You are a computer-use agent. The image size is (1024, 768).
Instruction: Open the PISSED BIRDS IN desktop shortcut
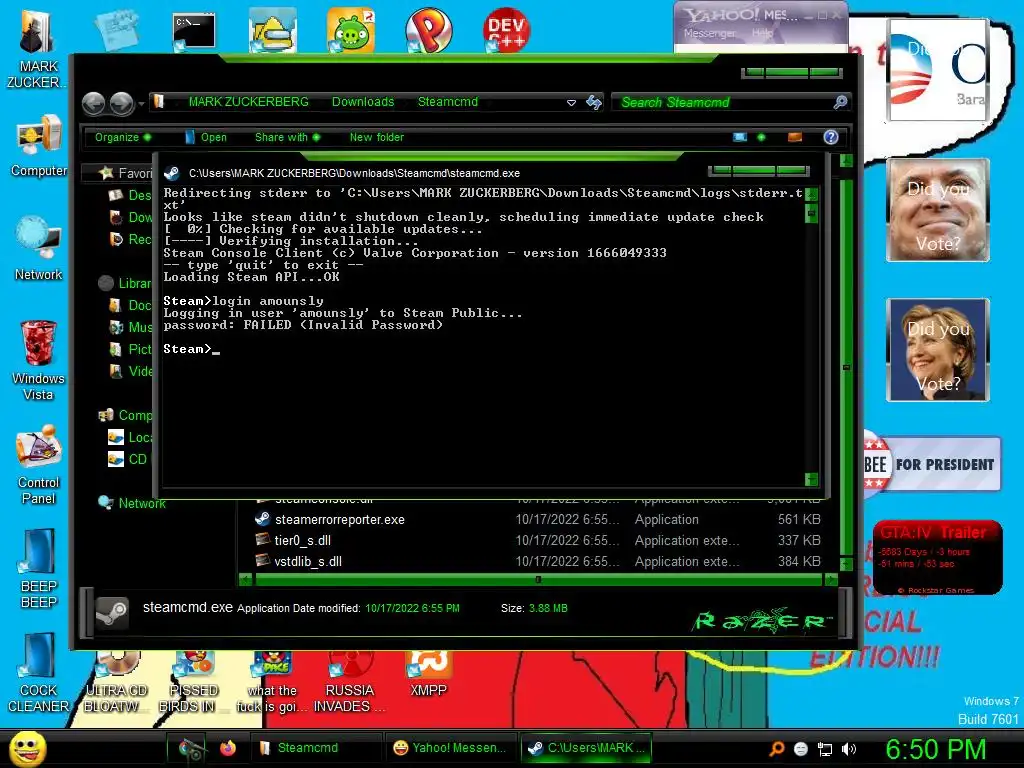tap(194, 682)
